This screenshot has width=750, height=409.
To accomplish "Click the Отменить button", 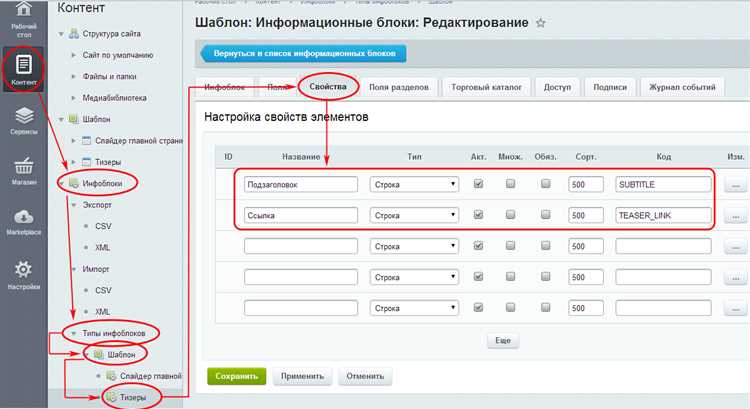I will tap(365, 376).
